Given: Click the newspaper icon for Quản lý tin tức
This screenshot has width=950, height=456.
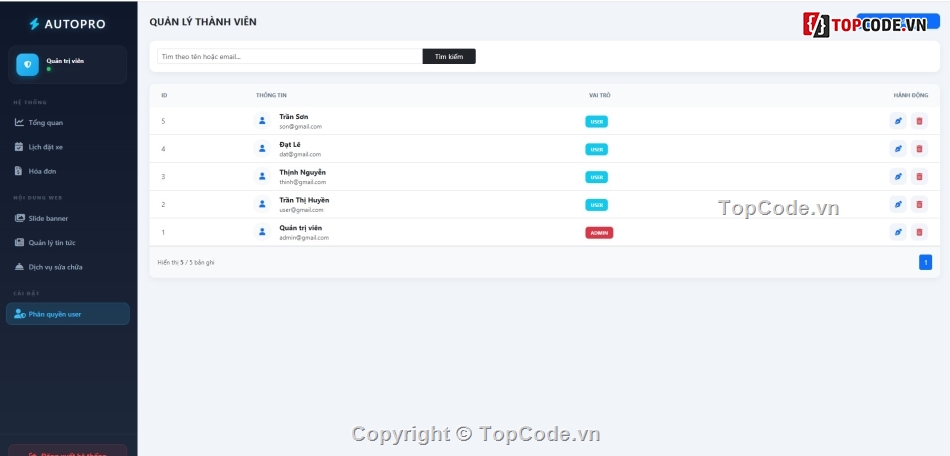Looking at the screenshot, I should tap(19, 242).
